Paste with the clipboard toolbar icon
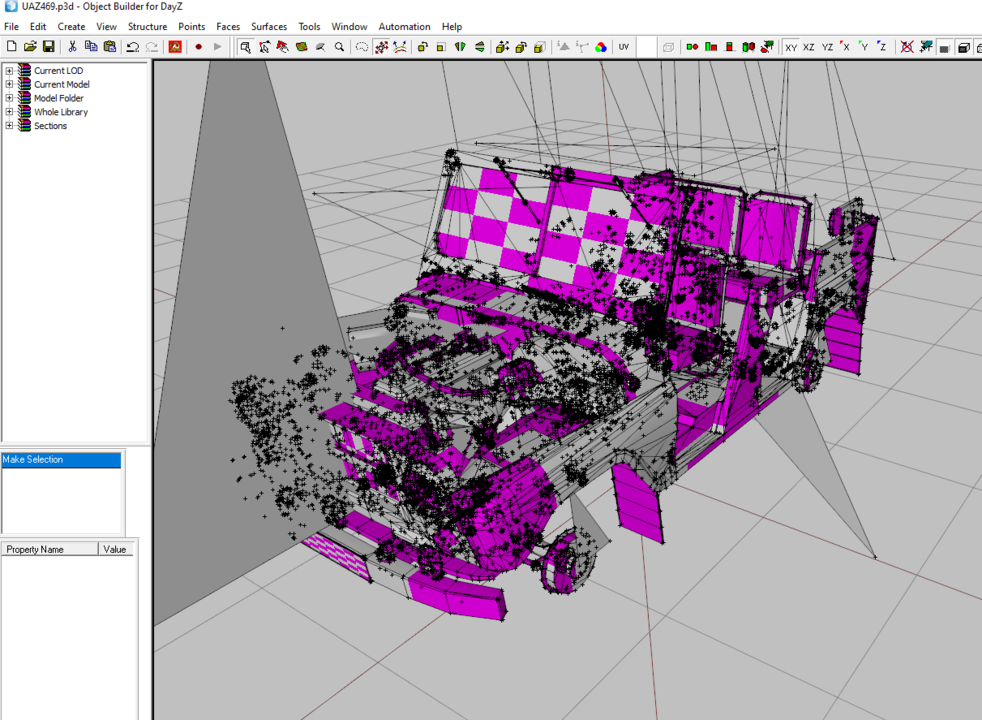The image size is (982, 720). (x=110, y=47)
